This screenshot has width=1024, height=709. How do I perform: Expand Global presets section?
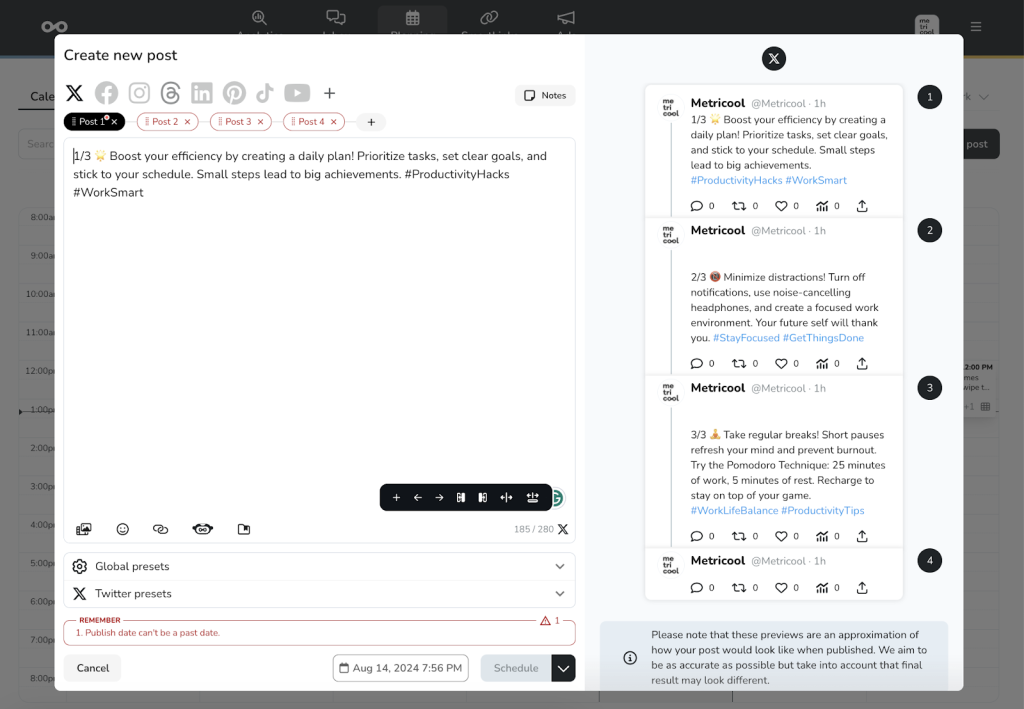[319, 567]
